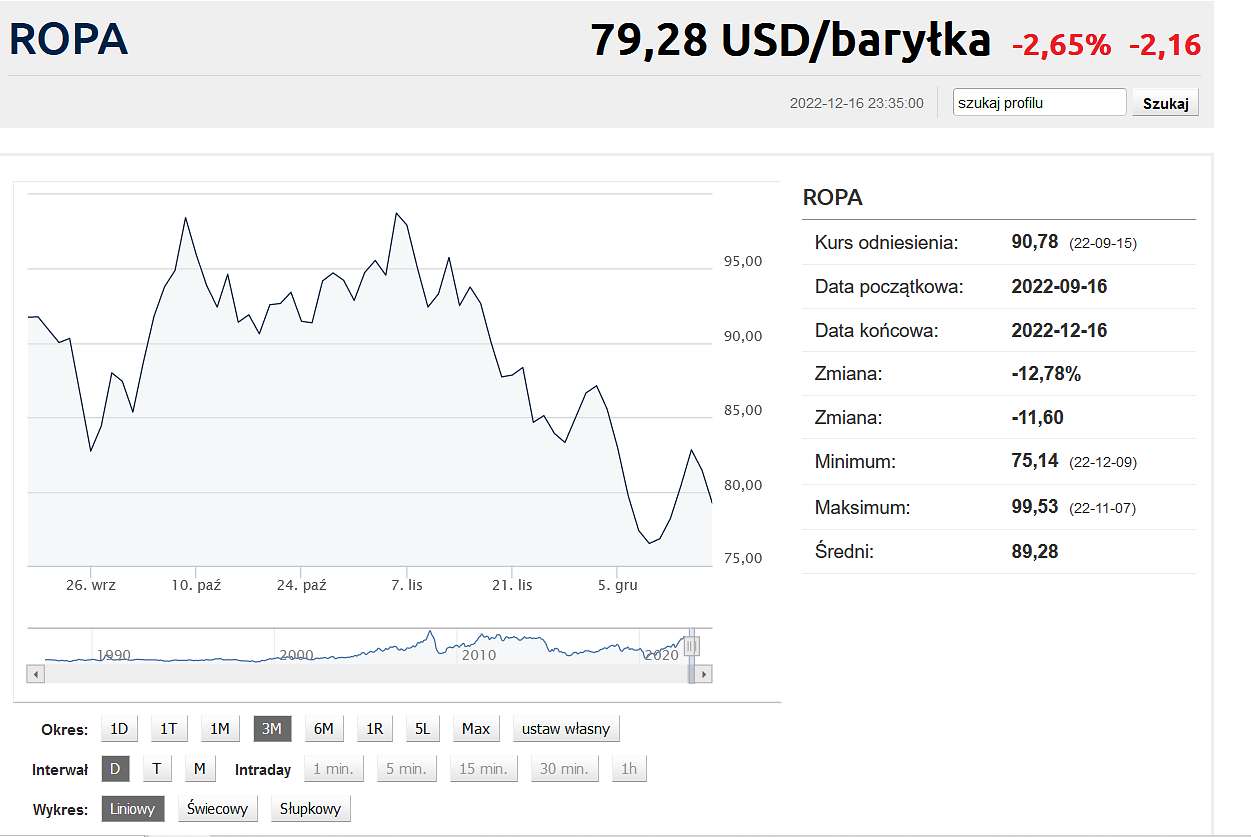Click the right arrow of the chart navigator scrollbar
The image size is (1251, 837).
[x=704, y=675]
